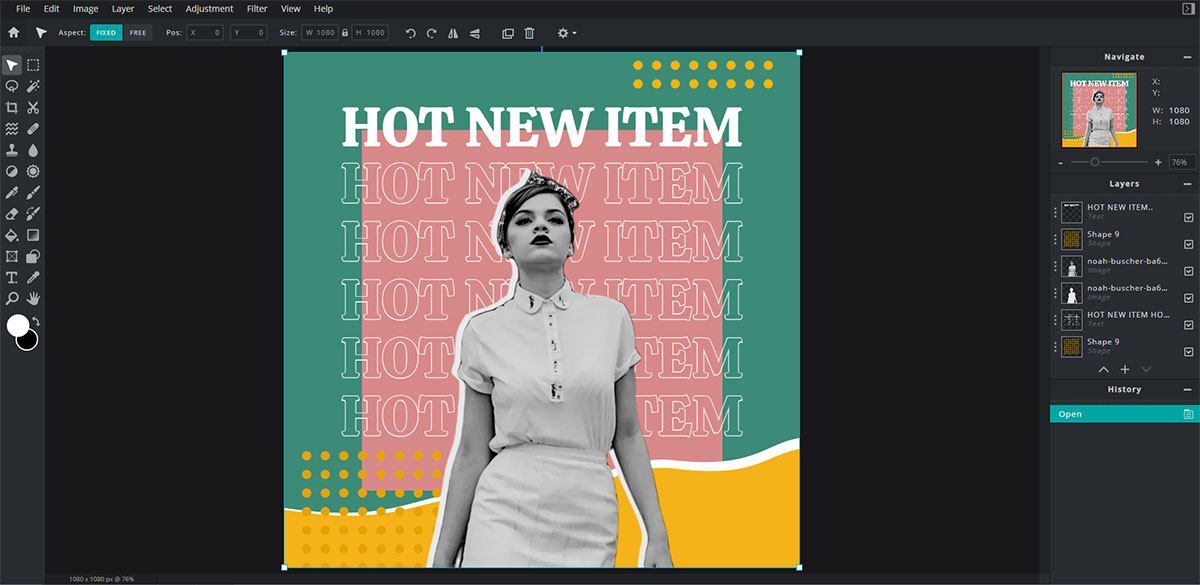
Task: Select the Clone Stamp tool
Action: pos(12,150)
